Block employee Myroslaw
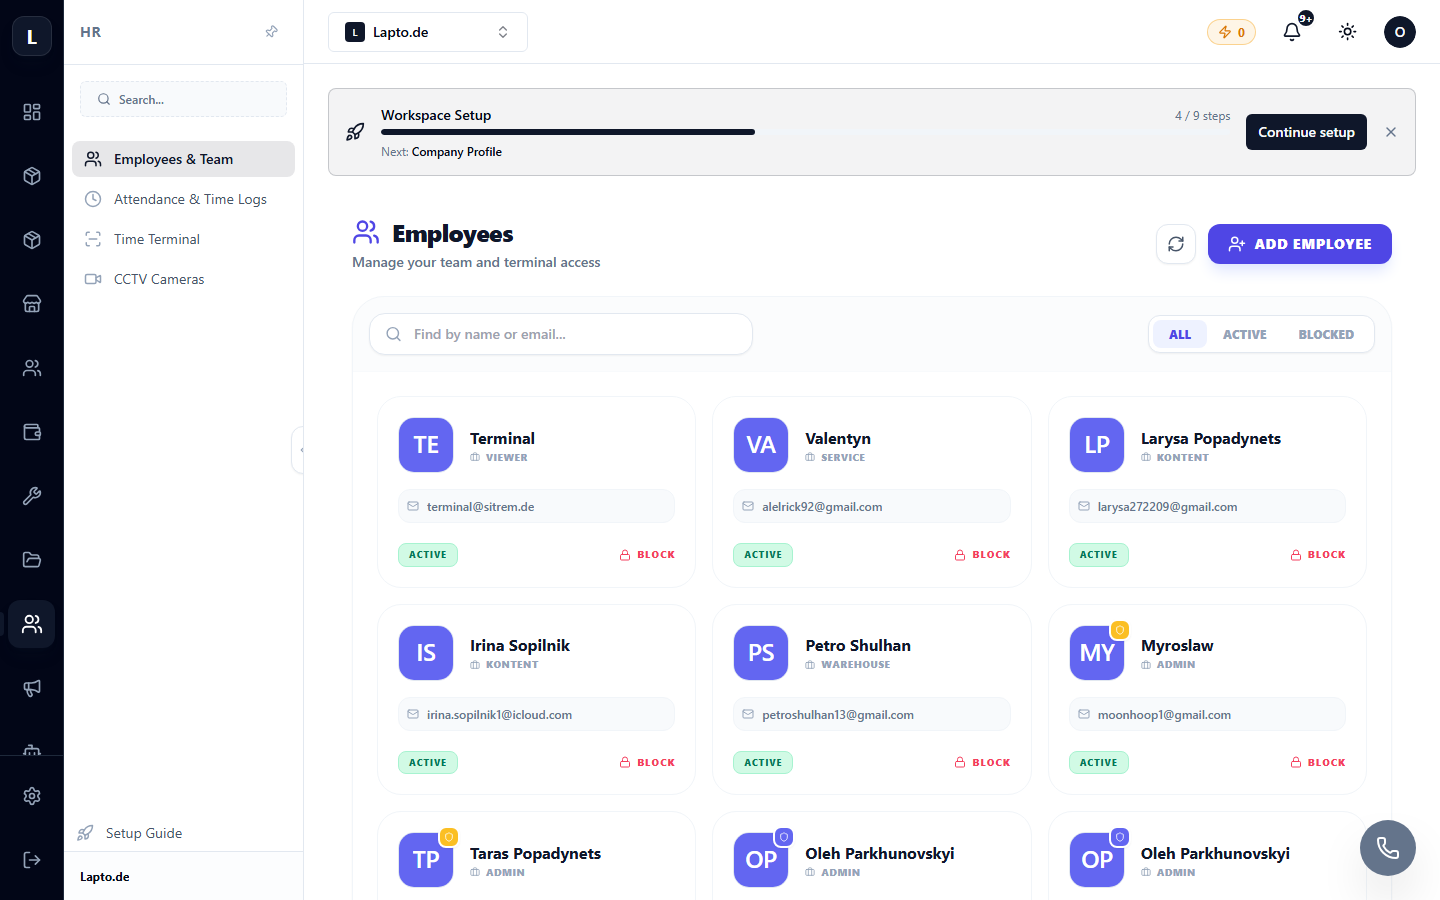 tap(1318, 763)
